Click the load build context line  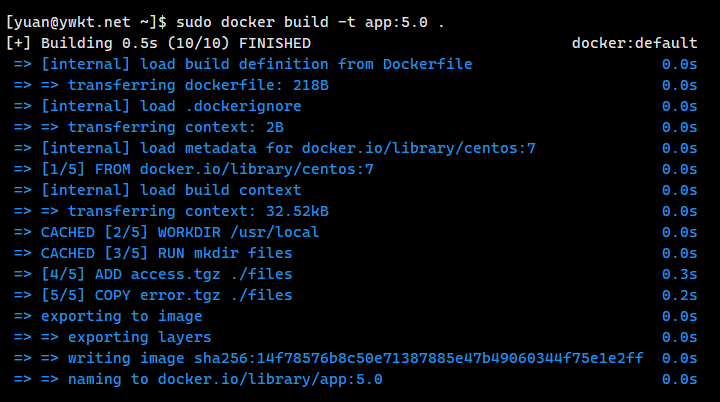(157, 190)
